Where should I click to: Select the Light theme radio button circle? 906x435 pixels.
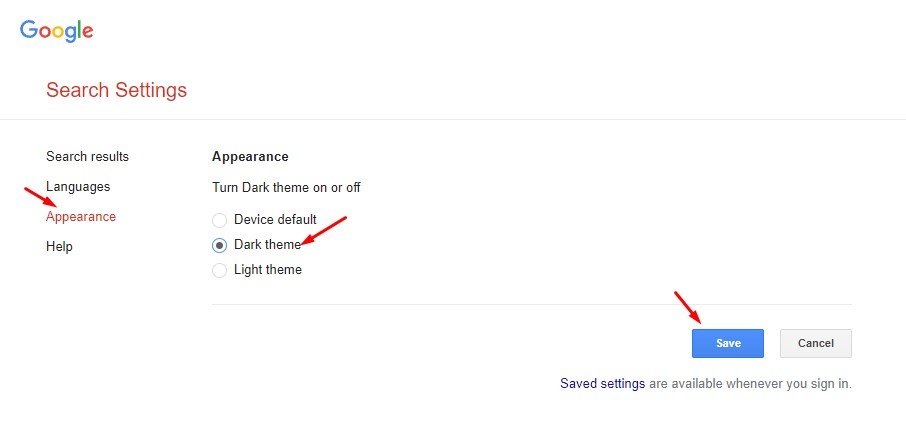click(x=220, y=270)
